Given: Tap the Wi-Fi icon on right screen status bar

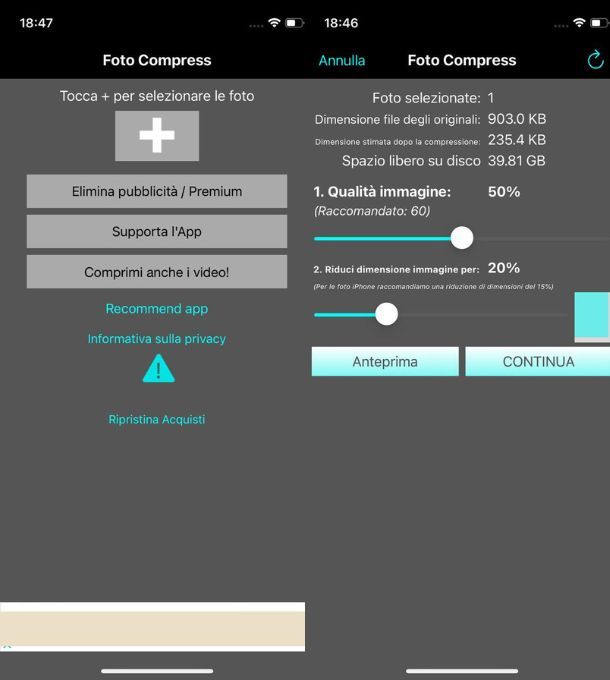Looking at the screenshot, I should point(579,23).
